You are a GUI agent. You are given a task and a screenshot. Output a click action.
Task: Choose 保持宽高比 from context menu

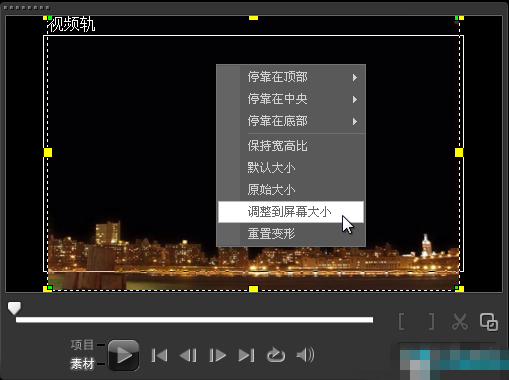[291, 146]
